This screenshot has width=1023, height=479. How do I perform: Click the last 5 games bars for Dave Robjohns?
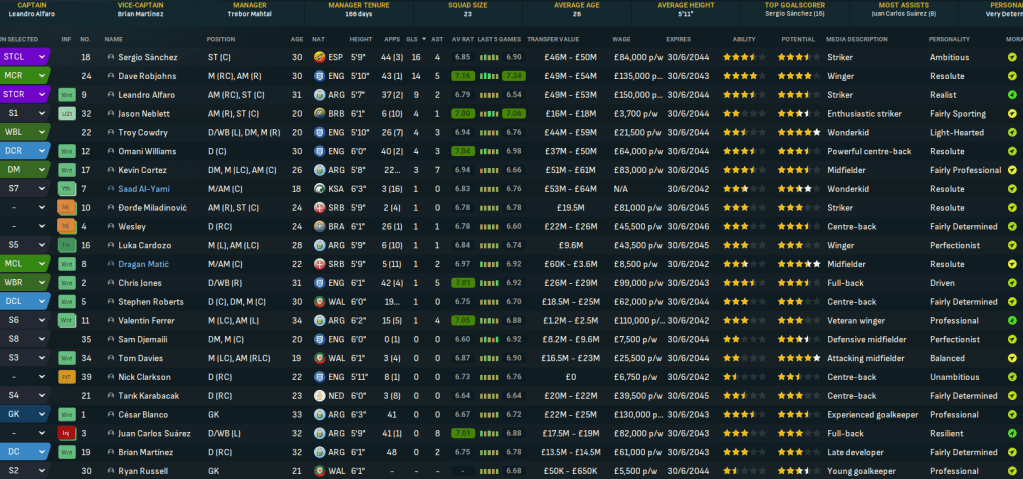[x=489, y=76]
